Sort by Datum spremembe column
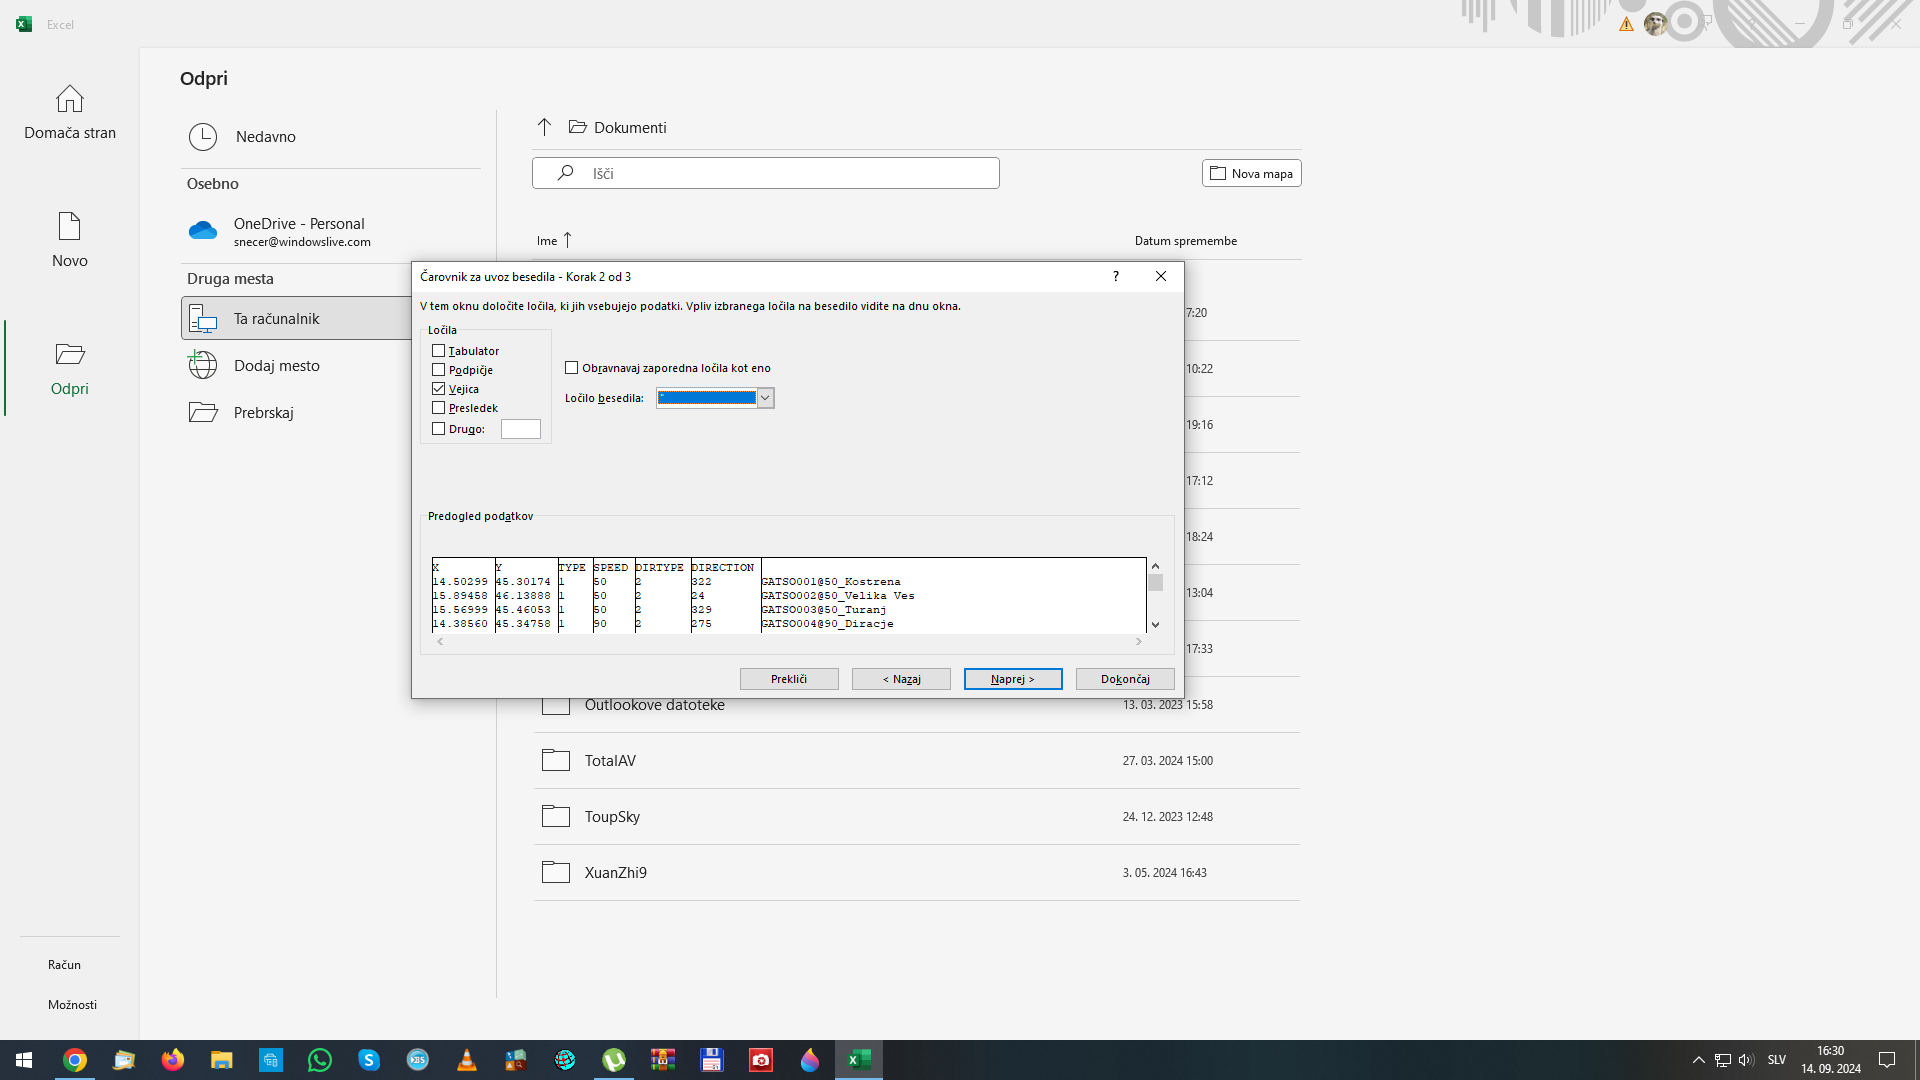 point(1185,241)
